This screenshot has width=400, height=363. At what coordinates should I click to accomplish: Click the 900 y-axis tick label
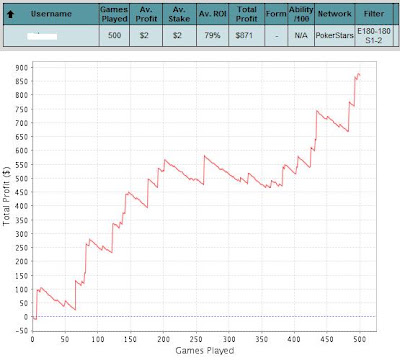click(22, 67)
